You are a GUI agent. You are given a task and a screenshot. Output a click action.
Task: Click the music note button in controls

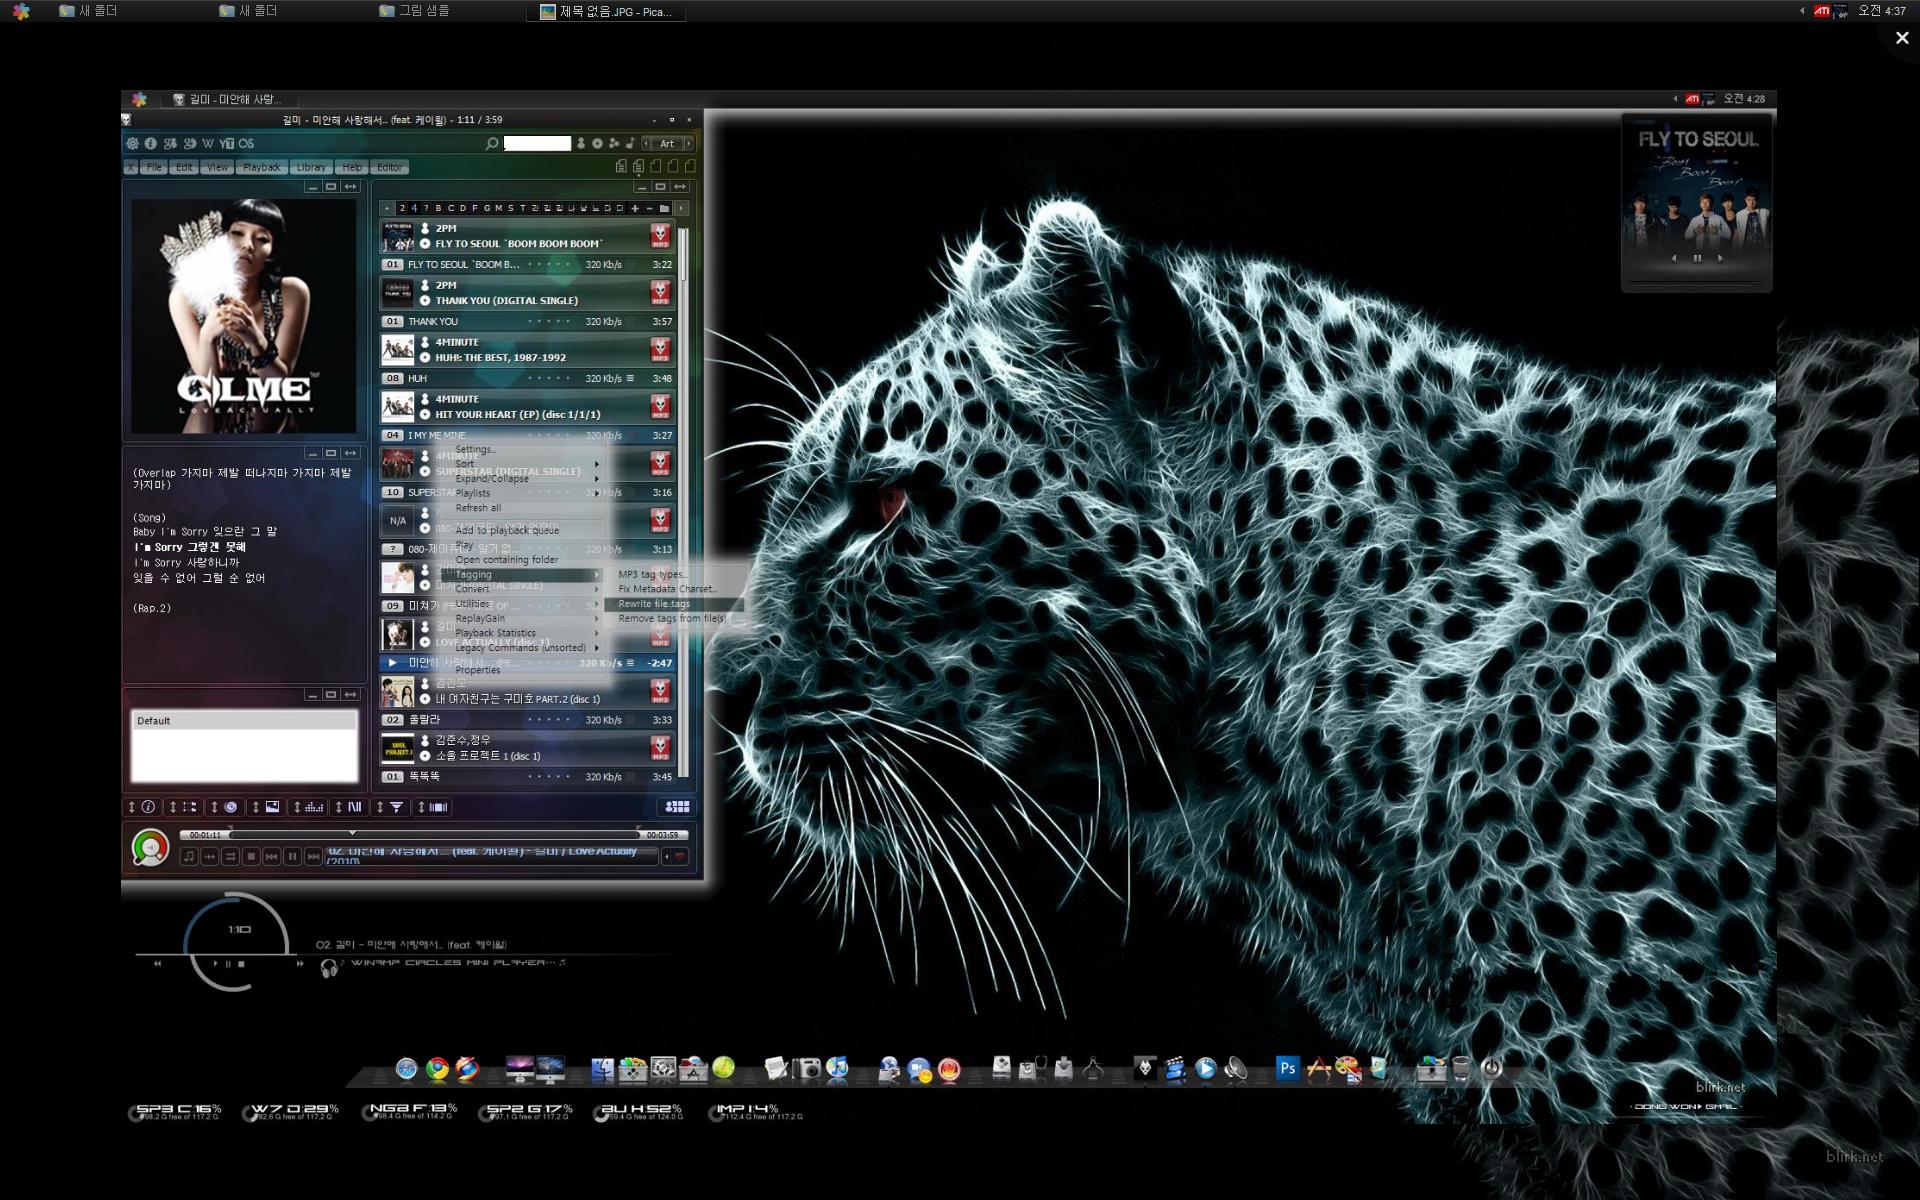tap(188, 857)
